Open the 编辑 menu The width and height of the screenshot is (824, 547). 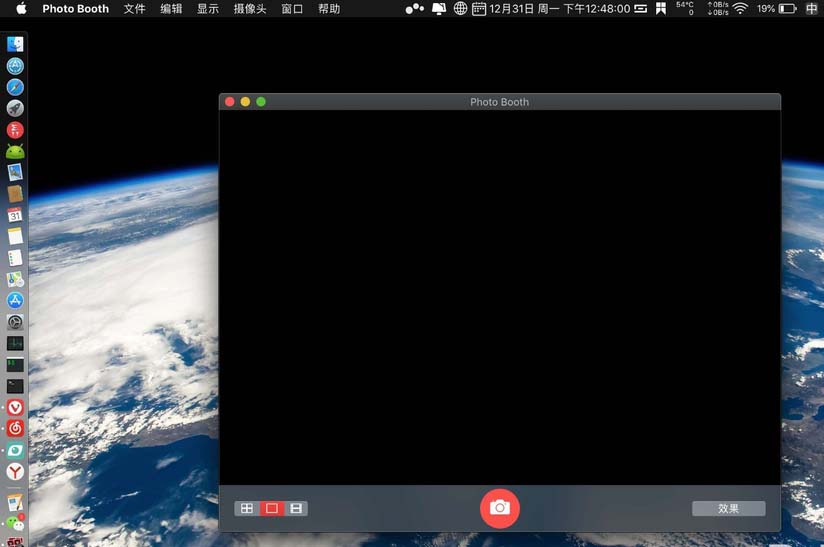(171, 9)
